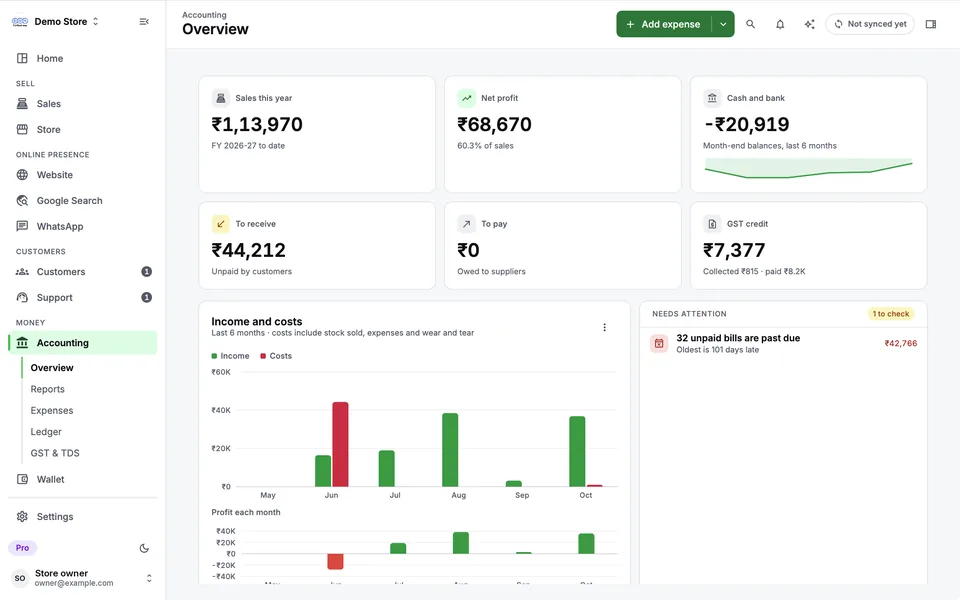Click the Accounting bank icon in the sidebar
The width and height of the screenshot is (960, 600).
point(22,342)
